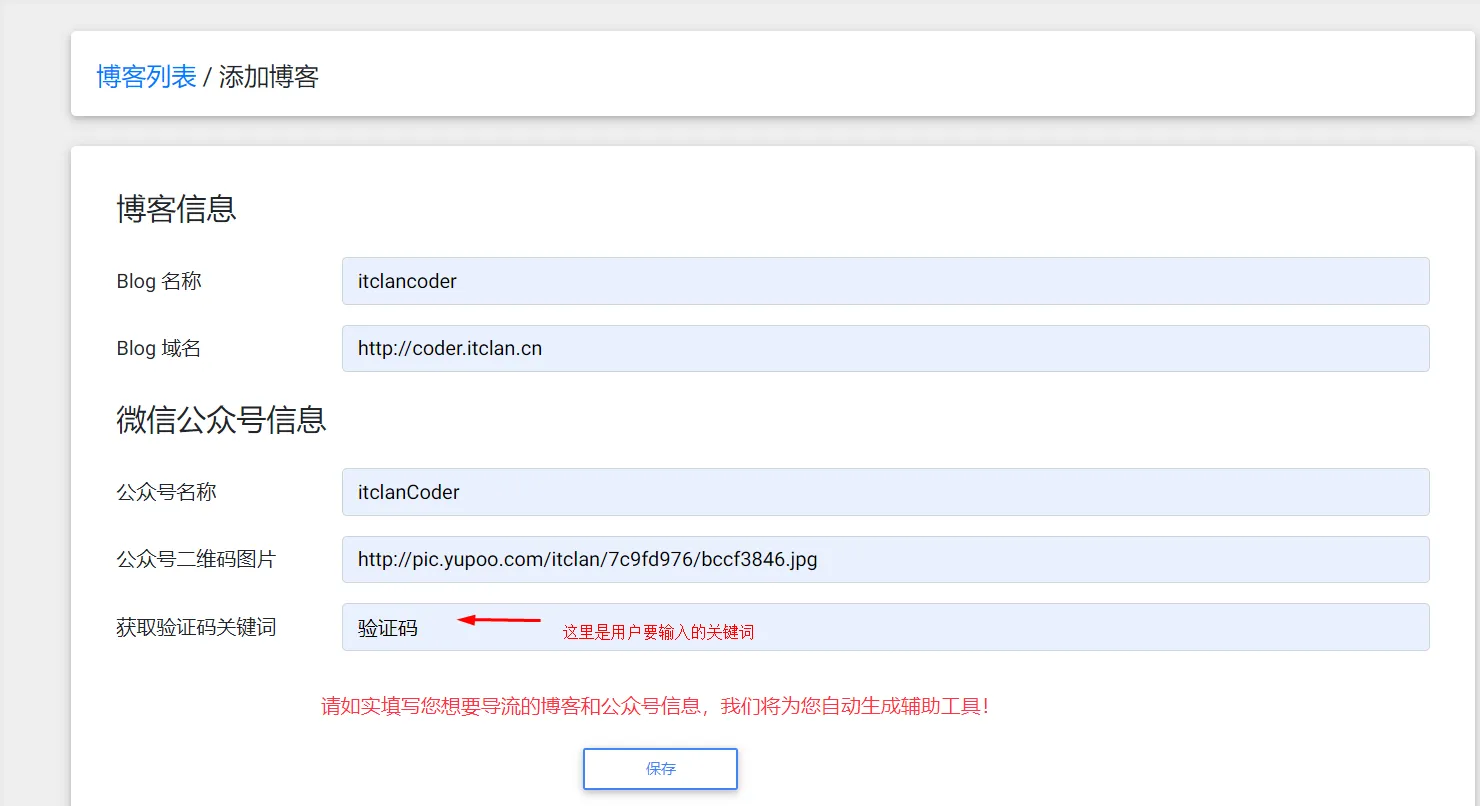Click the slash separator in breadcrumb
This screenshot has width=1480, height=806.
[x=207, y=77]
